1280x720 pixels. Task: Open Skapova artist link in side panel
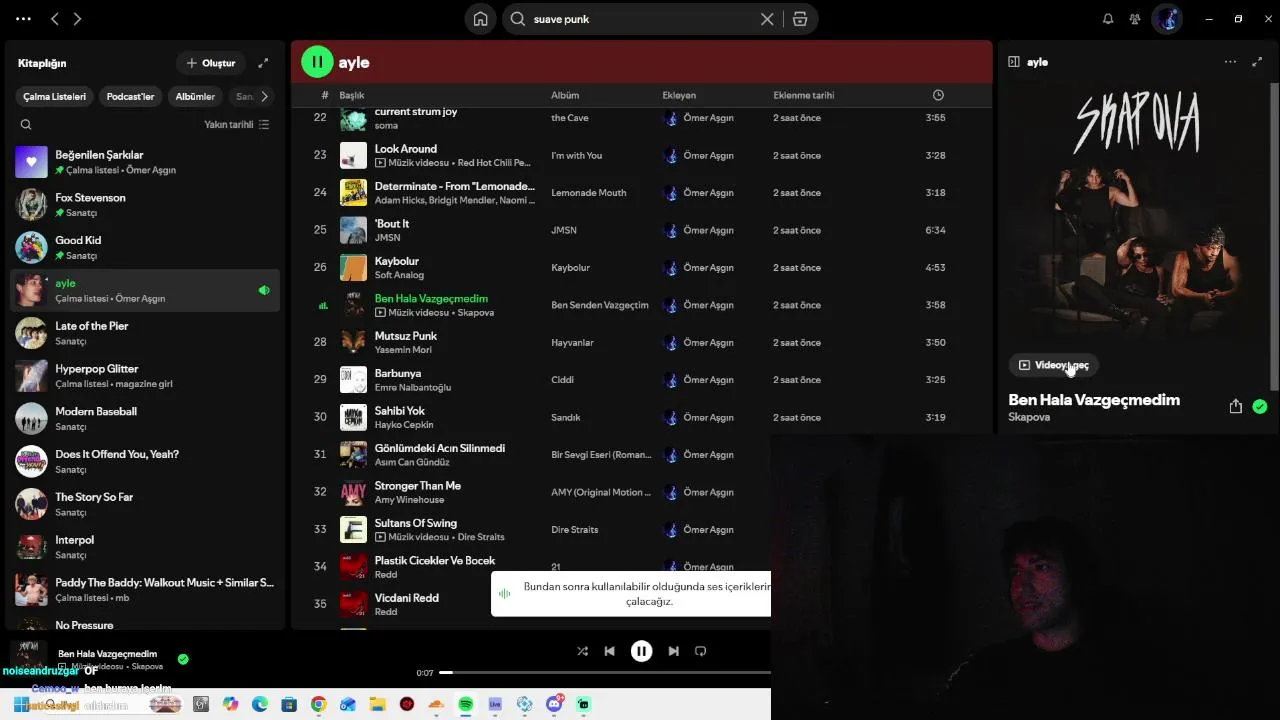(x=1029, y=417)
